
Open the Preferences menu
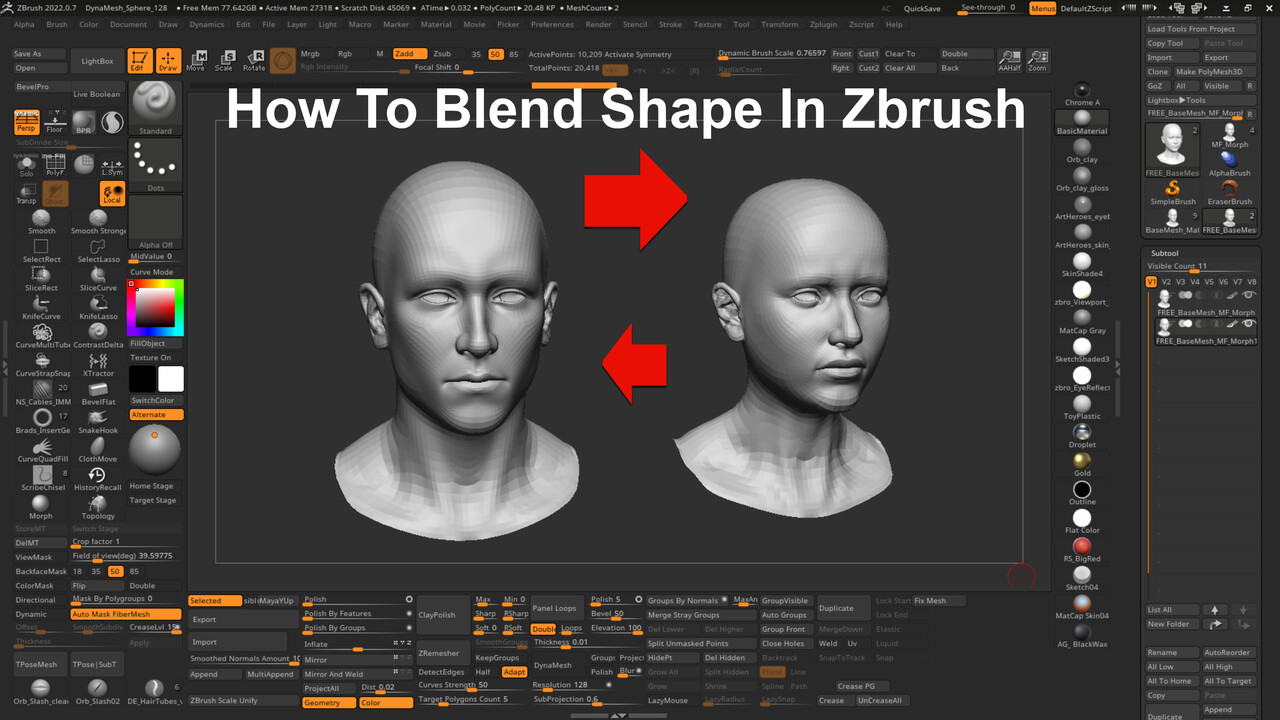click(552, 24)
